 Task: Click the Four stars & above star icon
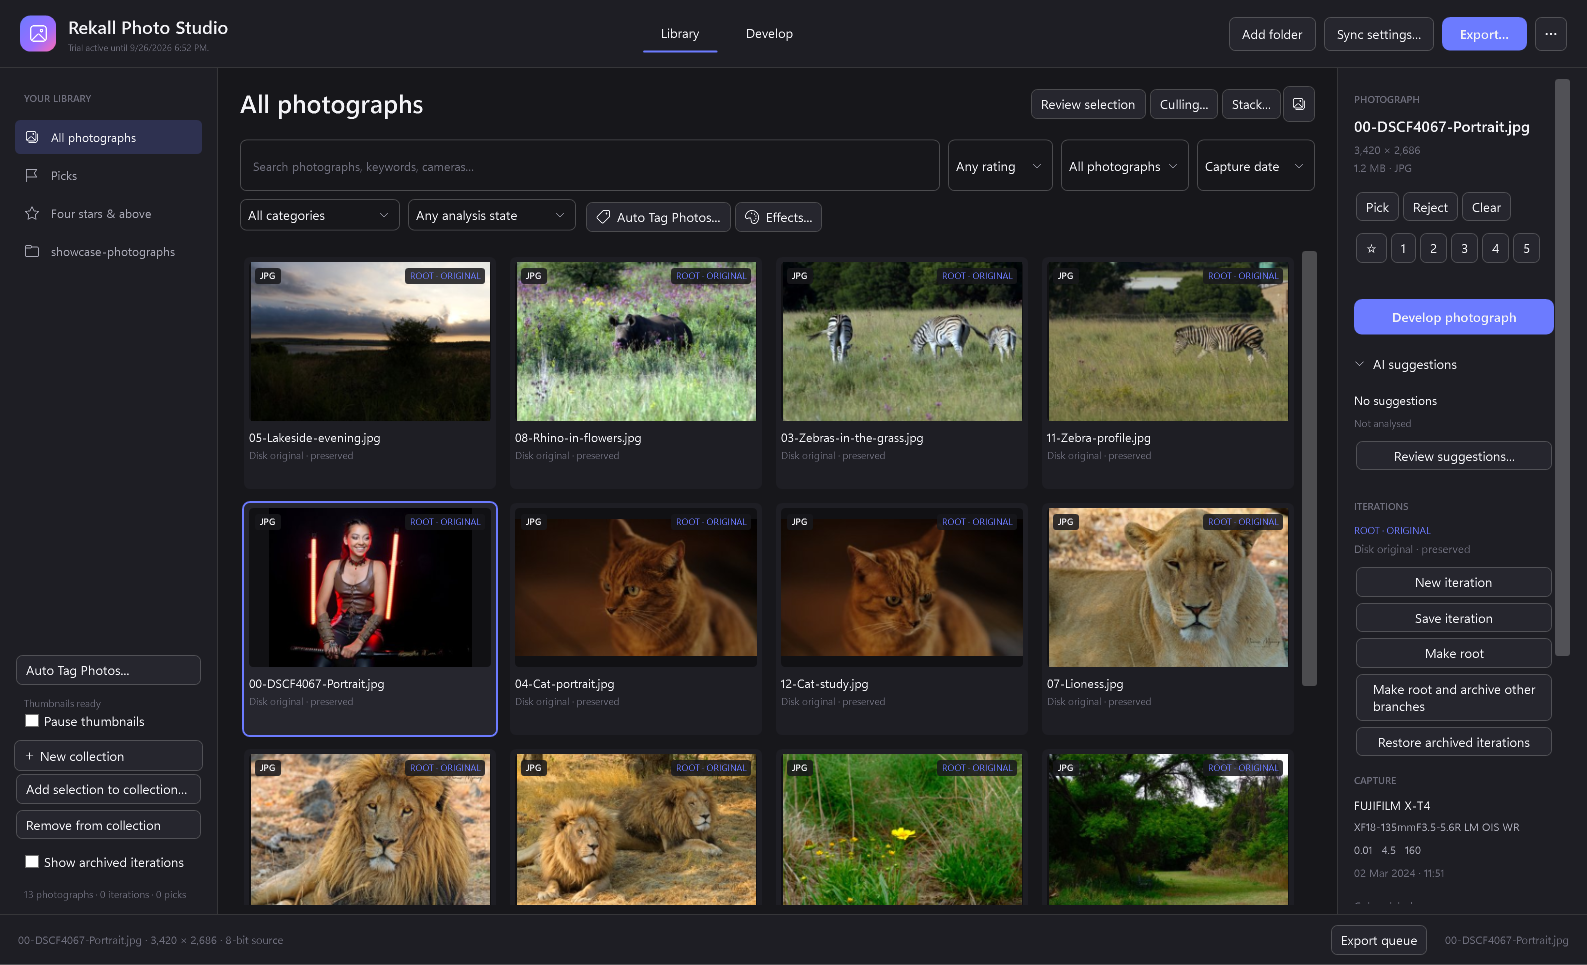[x=32, y=213]
